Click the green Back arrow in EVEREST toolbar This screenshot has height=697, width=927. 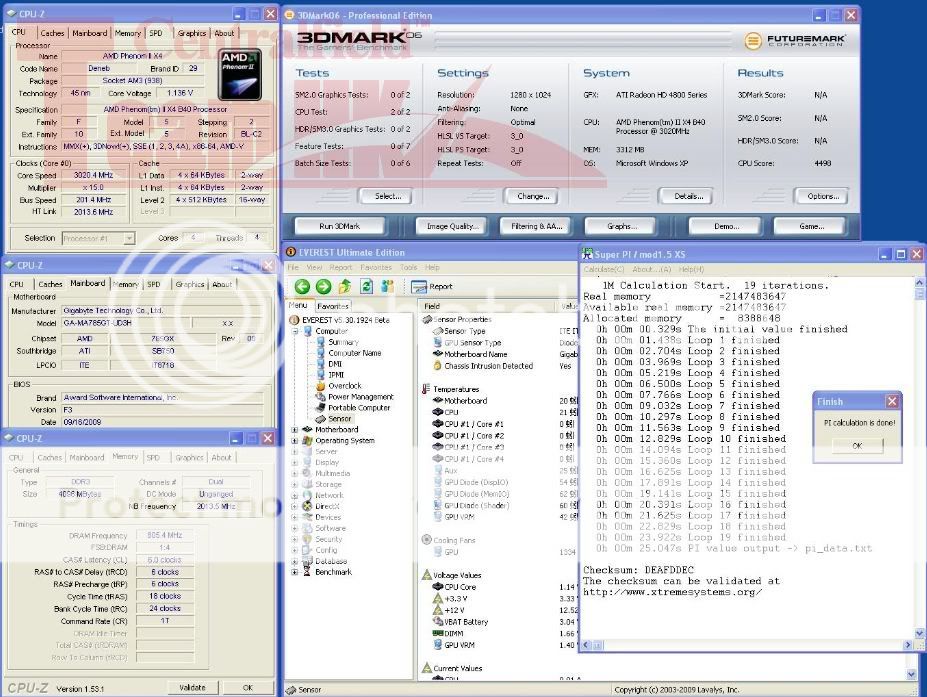302,287
